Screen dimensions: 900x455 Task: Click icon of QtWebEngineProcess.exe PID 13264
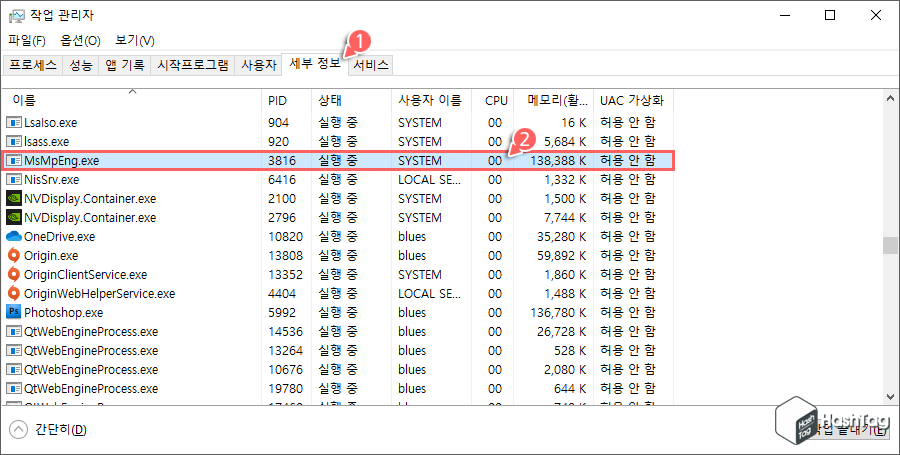click(13, 350)
